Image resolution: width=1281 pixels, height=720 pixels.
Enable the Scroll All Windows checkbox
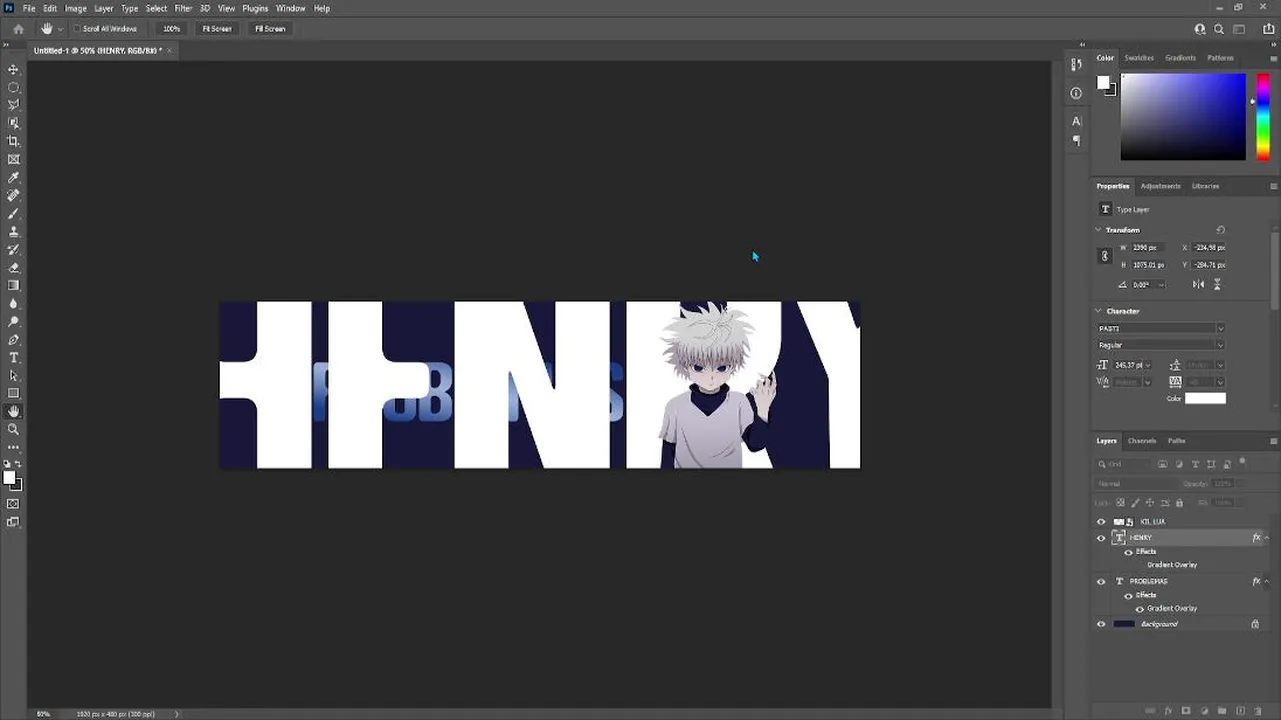tap(78, 29)
